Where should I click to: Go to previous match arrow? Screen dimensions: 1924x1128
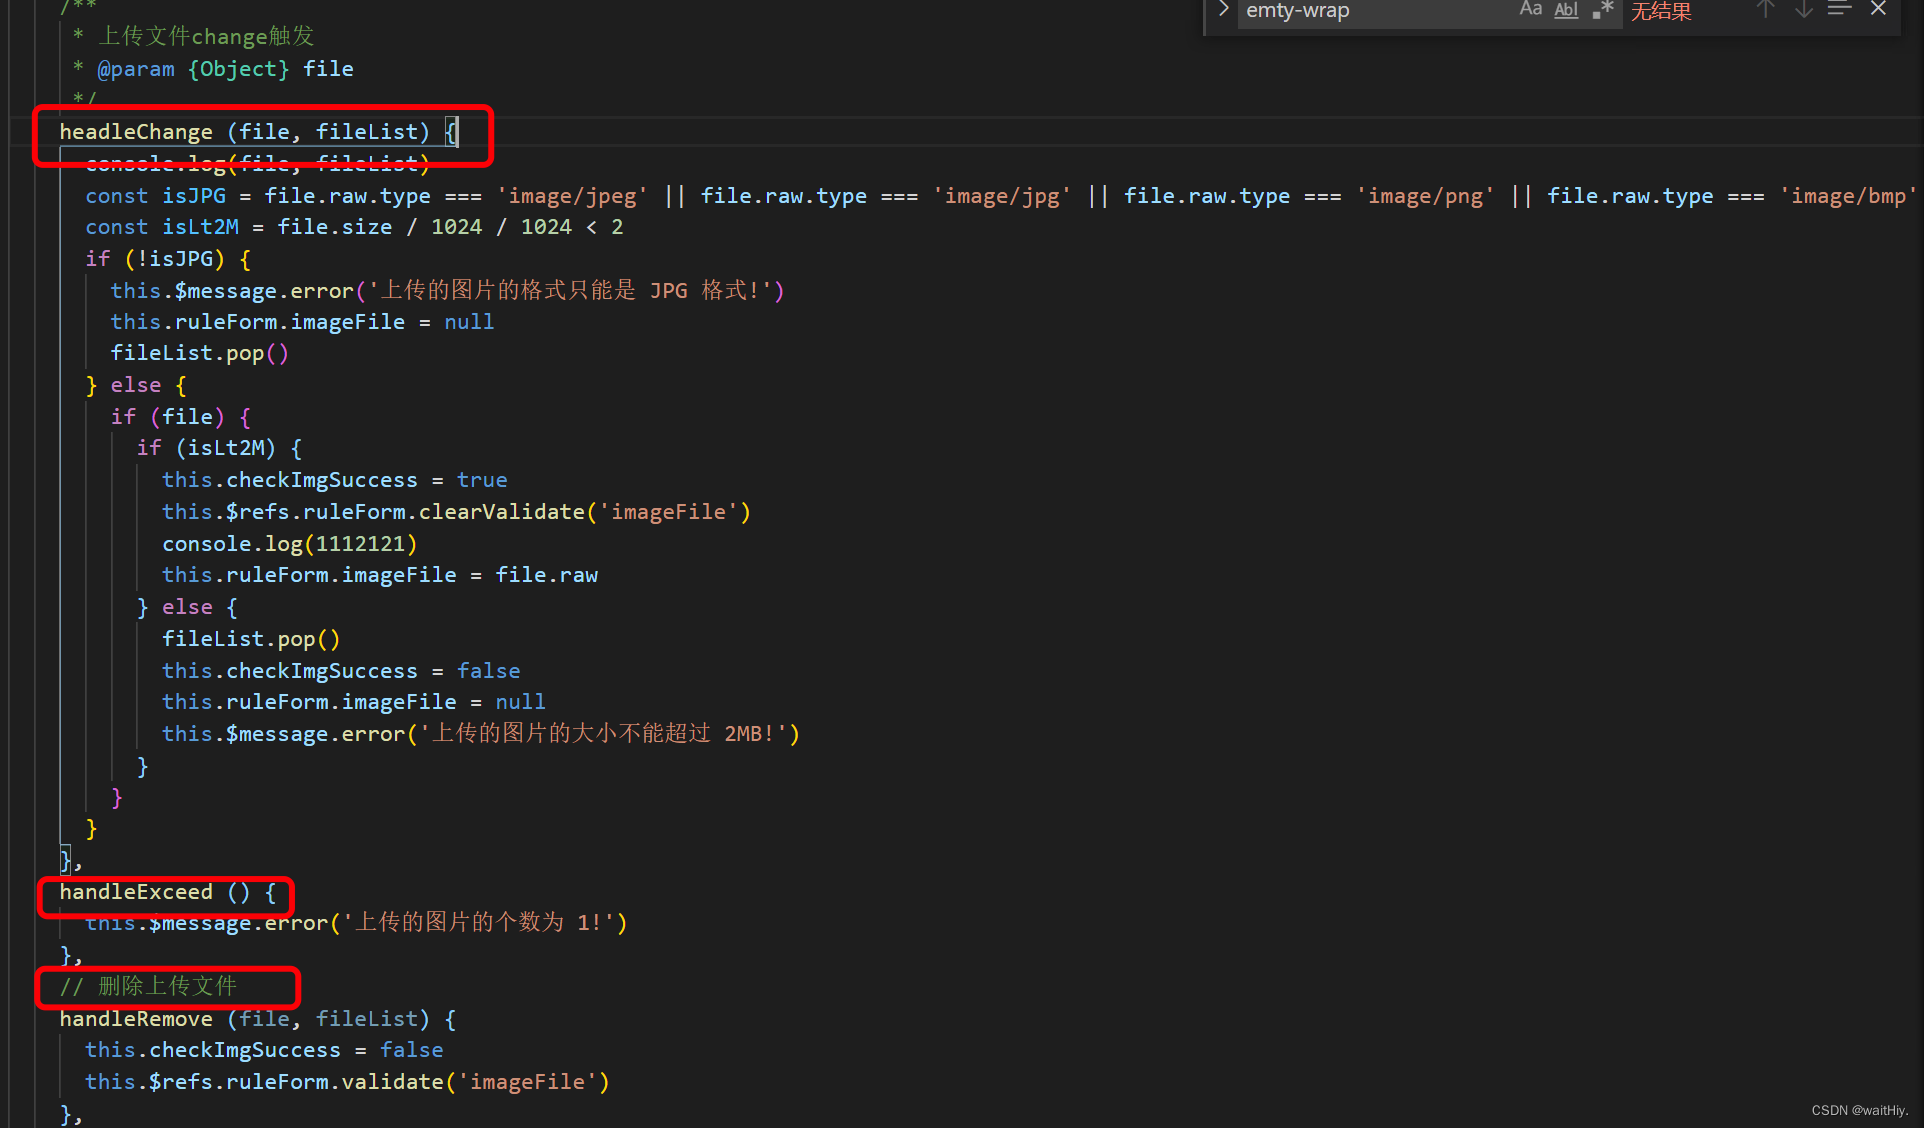[1766, 10]
